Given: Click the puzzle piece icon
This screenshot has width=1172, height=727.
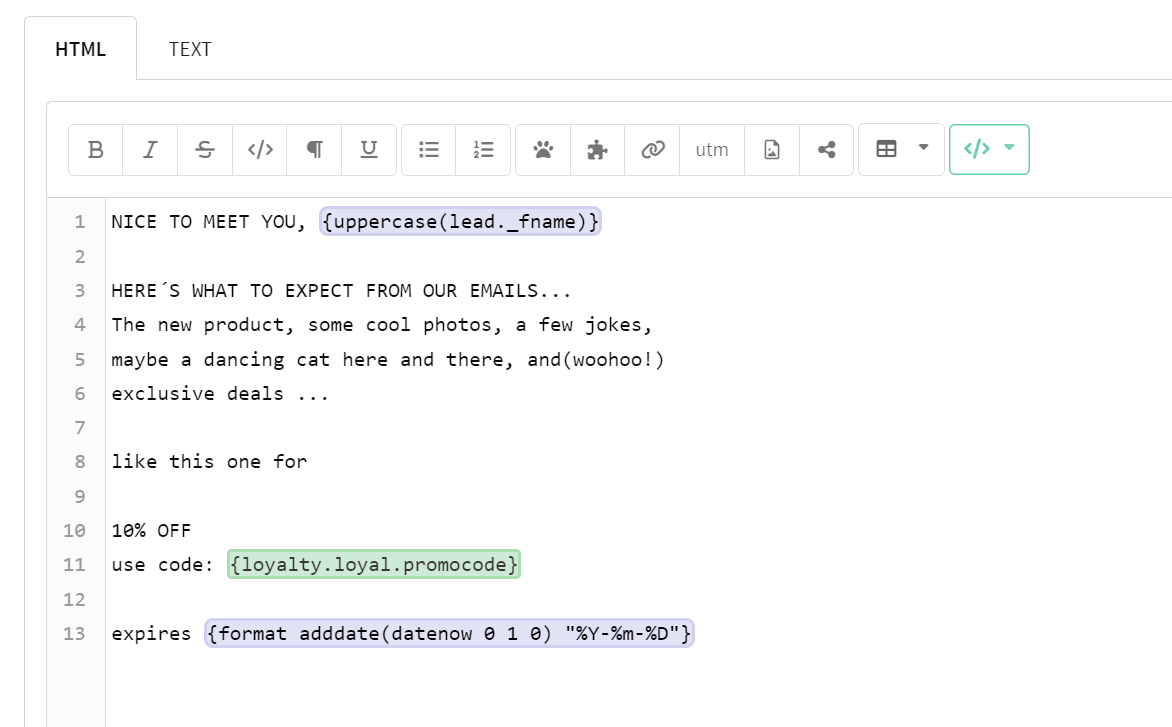Looking at the screenshot, I should coord(597,149).
